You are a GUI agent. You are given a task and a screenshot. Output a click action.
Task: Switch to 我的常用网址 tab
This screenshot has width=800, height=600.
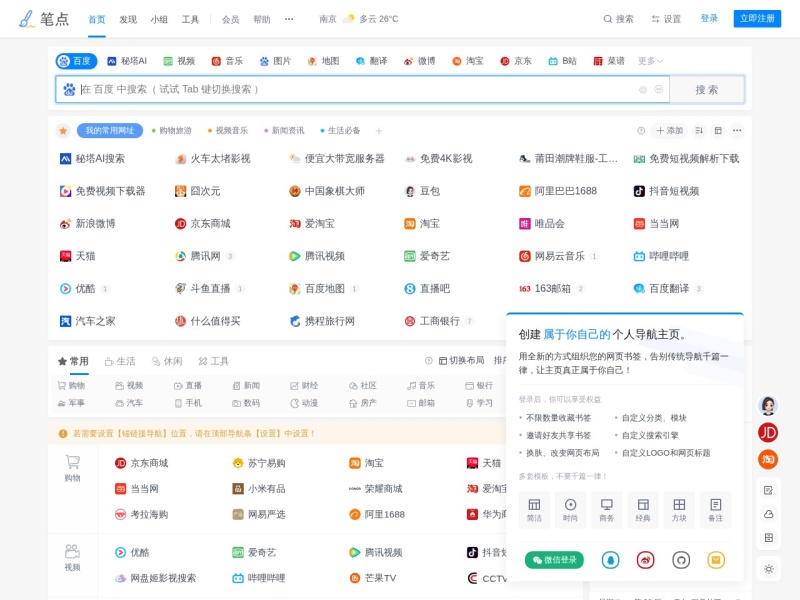pyautogui.click(x=110, y=131)
